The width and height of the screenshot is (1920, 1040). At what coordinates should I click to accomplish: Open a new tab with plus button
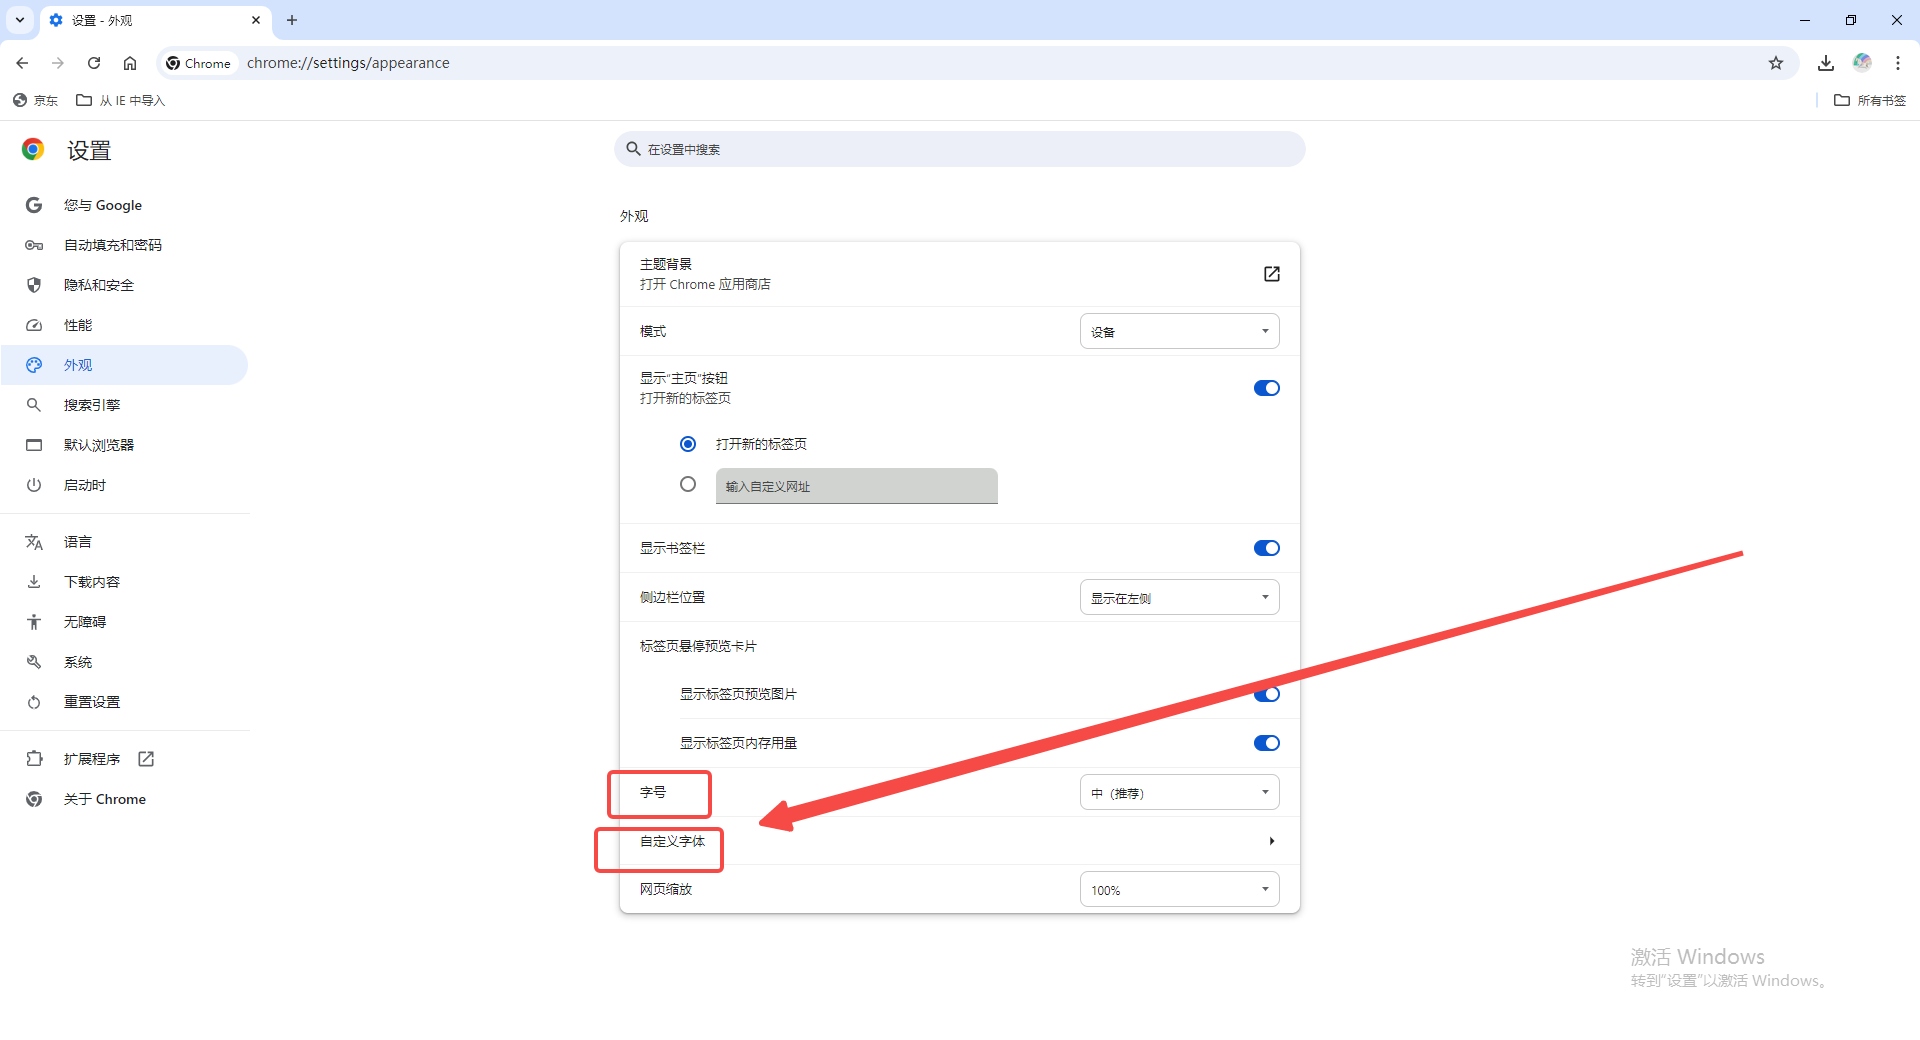(x=292, y=20)
